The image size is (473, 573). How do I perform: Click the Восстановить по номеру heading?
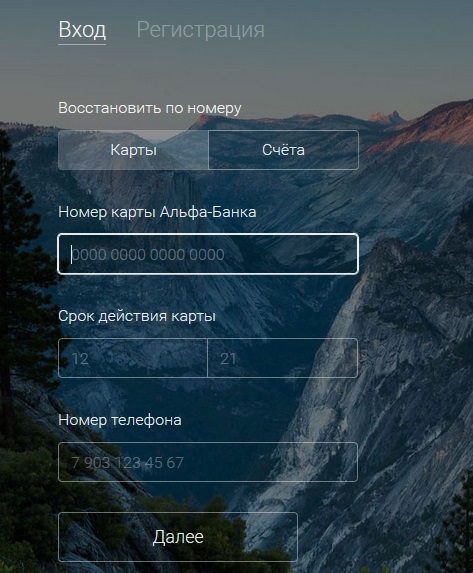[150, 108]
